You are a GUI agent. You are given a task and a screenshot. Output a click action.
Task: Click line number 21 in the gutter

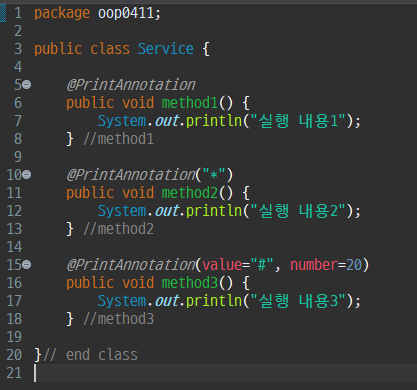14,373
